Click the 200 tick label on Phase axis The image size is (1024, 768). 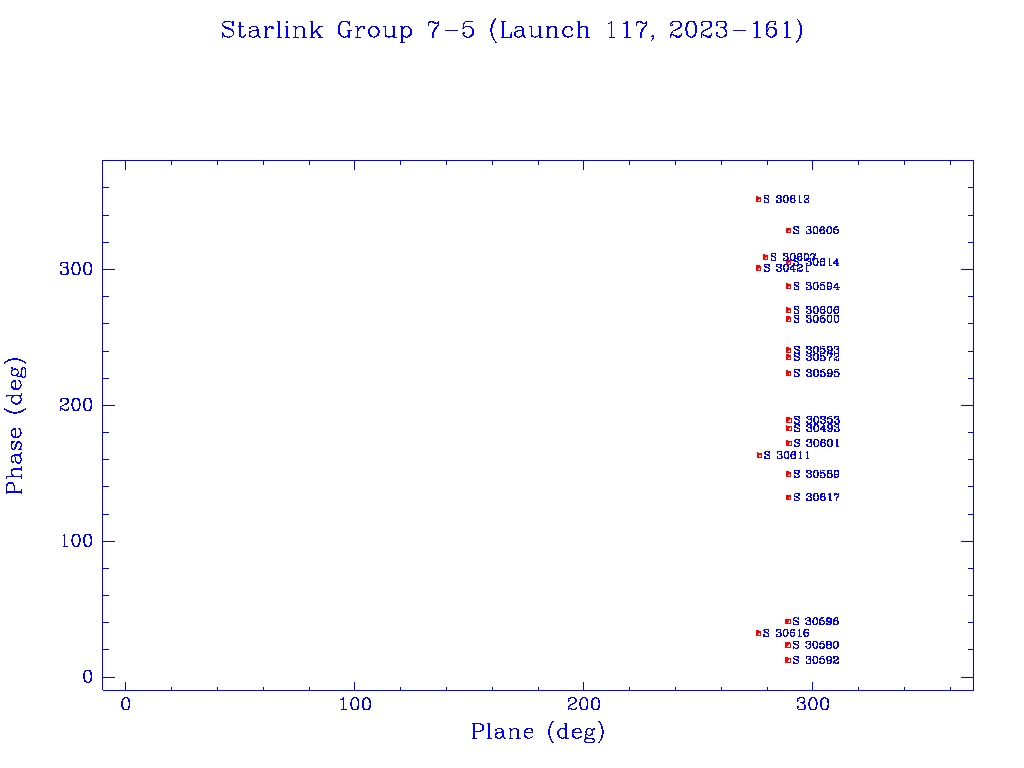[76, 405]
